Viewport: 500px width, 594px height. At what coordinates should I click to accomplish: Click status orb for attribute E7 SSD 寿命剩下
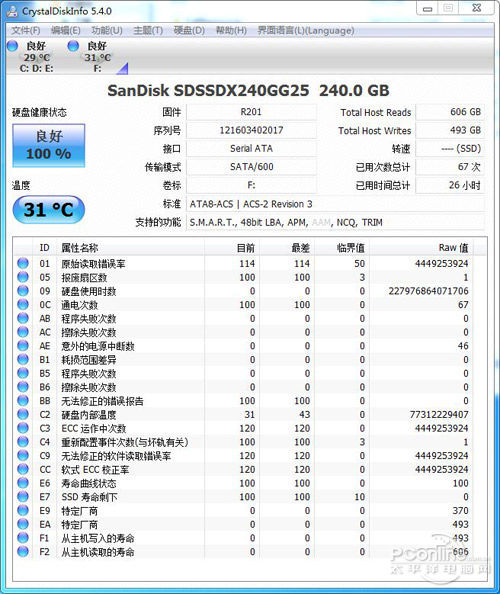[x=23, y=497]
